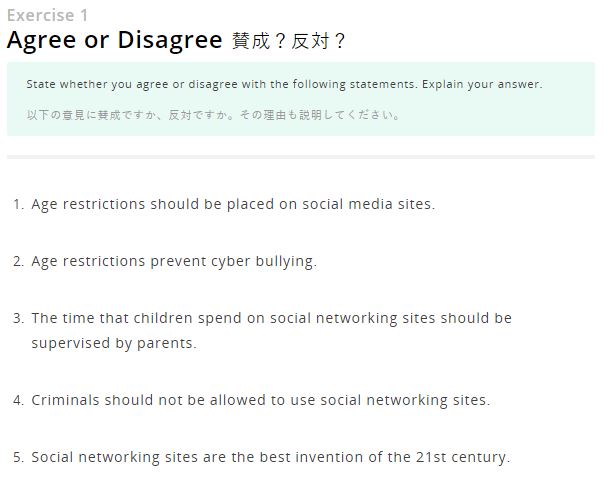The image size is (607, 485).
Task: Click the number '1.' list marker
Action: [x=18, y=204]
